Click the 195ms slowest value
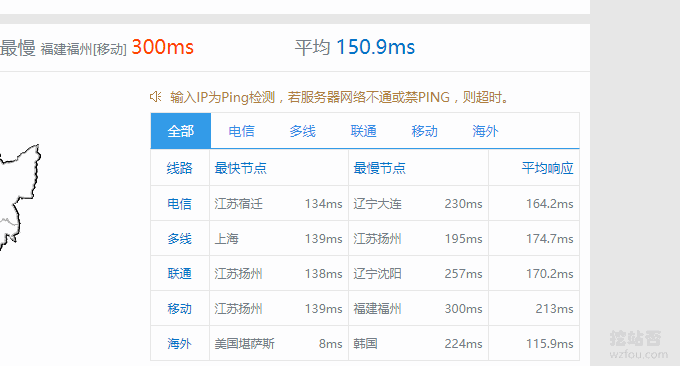Screen dimensions: 680x366 [463, 239]
